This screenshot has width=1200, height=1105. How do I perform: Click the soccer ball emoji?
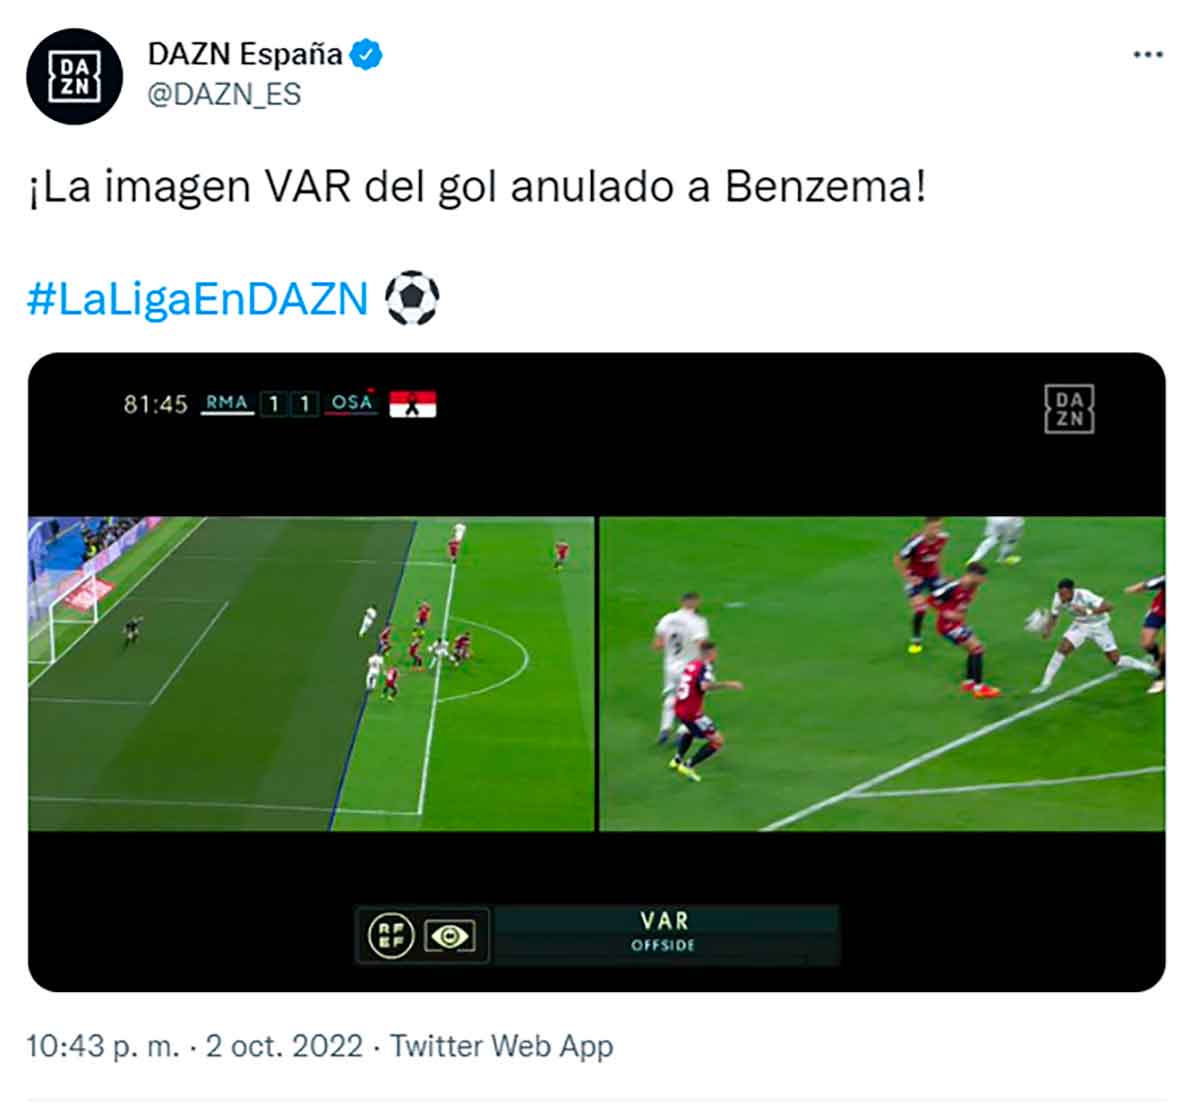(x=412, y=298)
